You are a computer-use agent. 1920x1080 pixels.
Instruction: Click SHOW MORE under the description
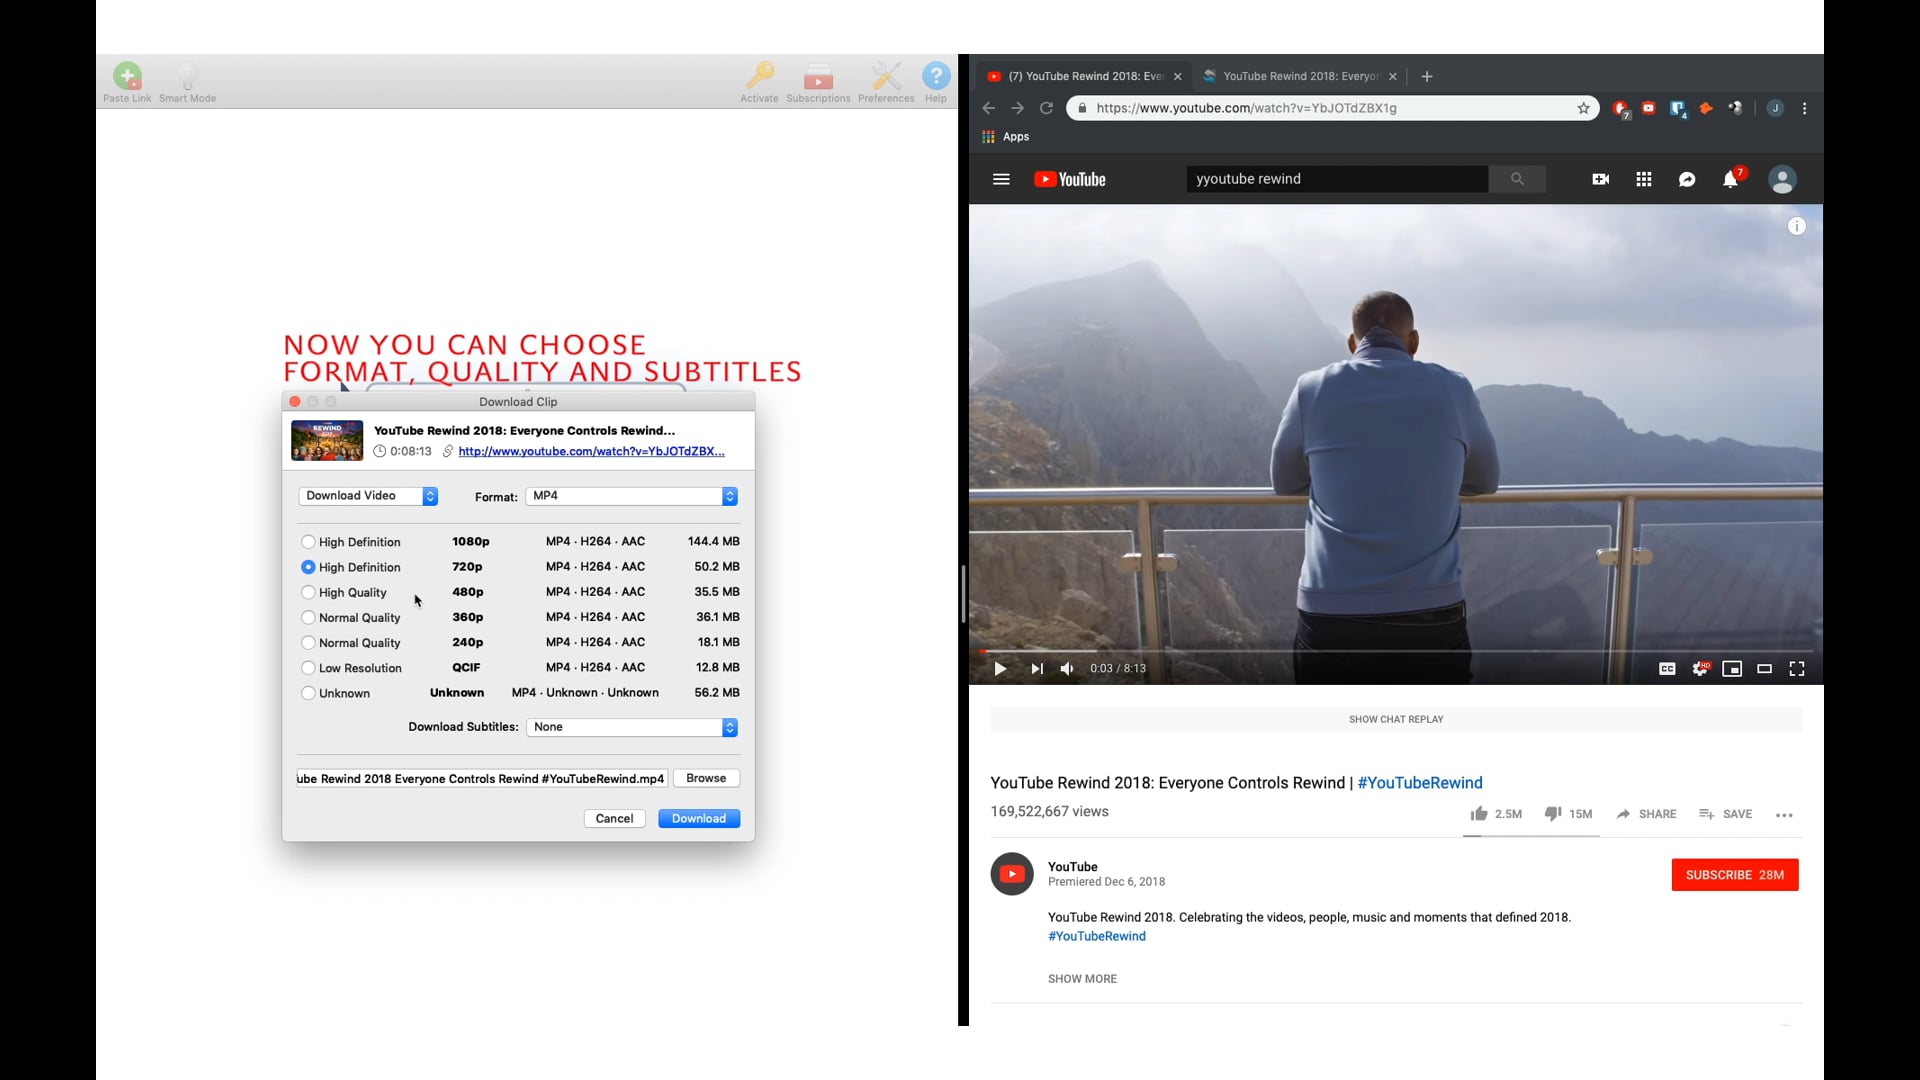point(1082,979)
